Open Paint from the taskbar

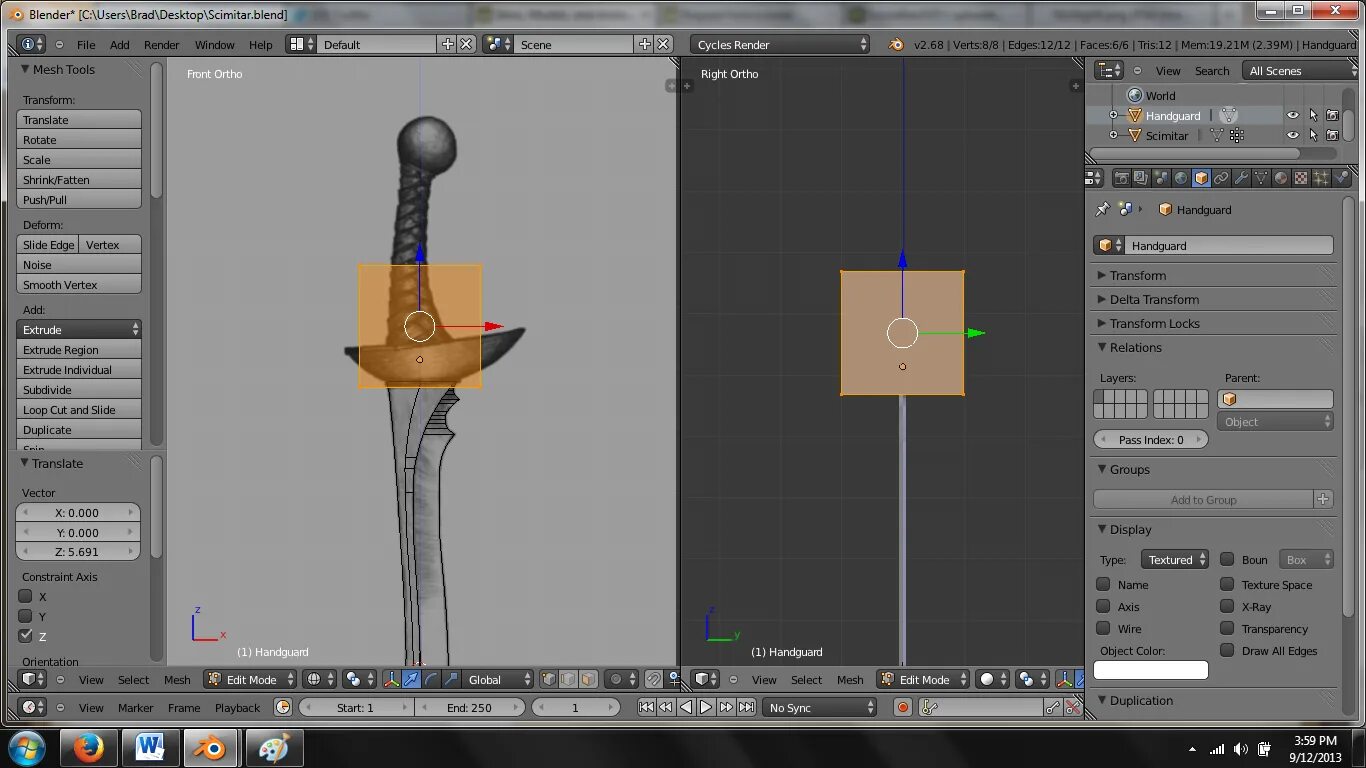(273, 747)
